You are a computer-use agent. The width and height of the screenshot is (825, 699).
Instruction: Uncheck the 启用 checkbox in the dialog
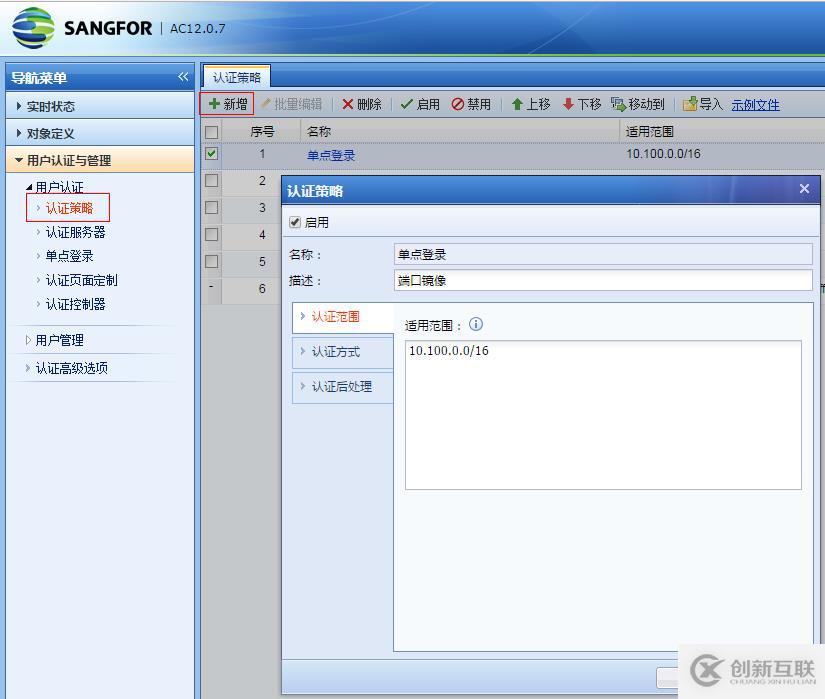(x=294, y=222)
